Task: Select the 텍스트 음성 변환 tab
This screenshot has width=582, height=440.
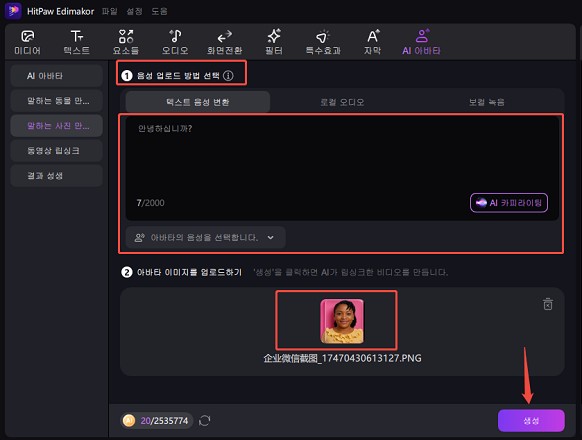Action: [x=198, y=102]
